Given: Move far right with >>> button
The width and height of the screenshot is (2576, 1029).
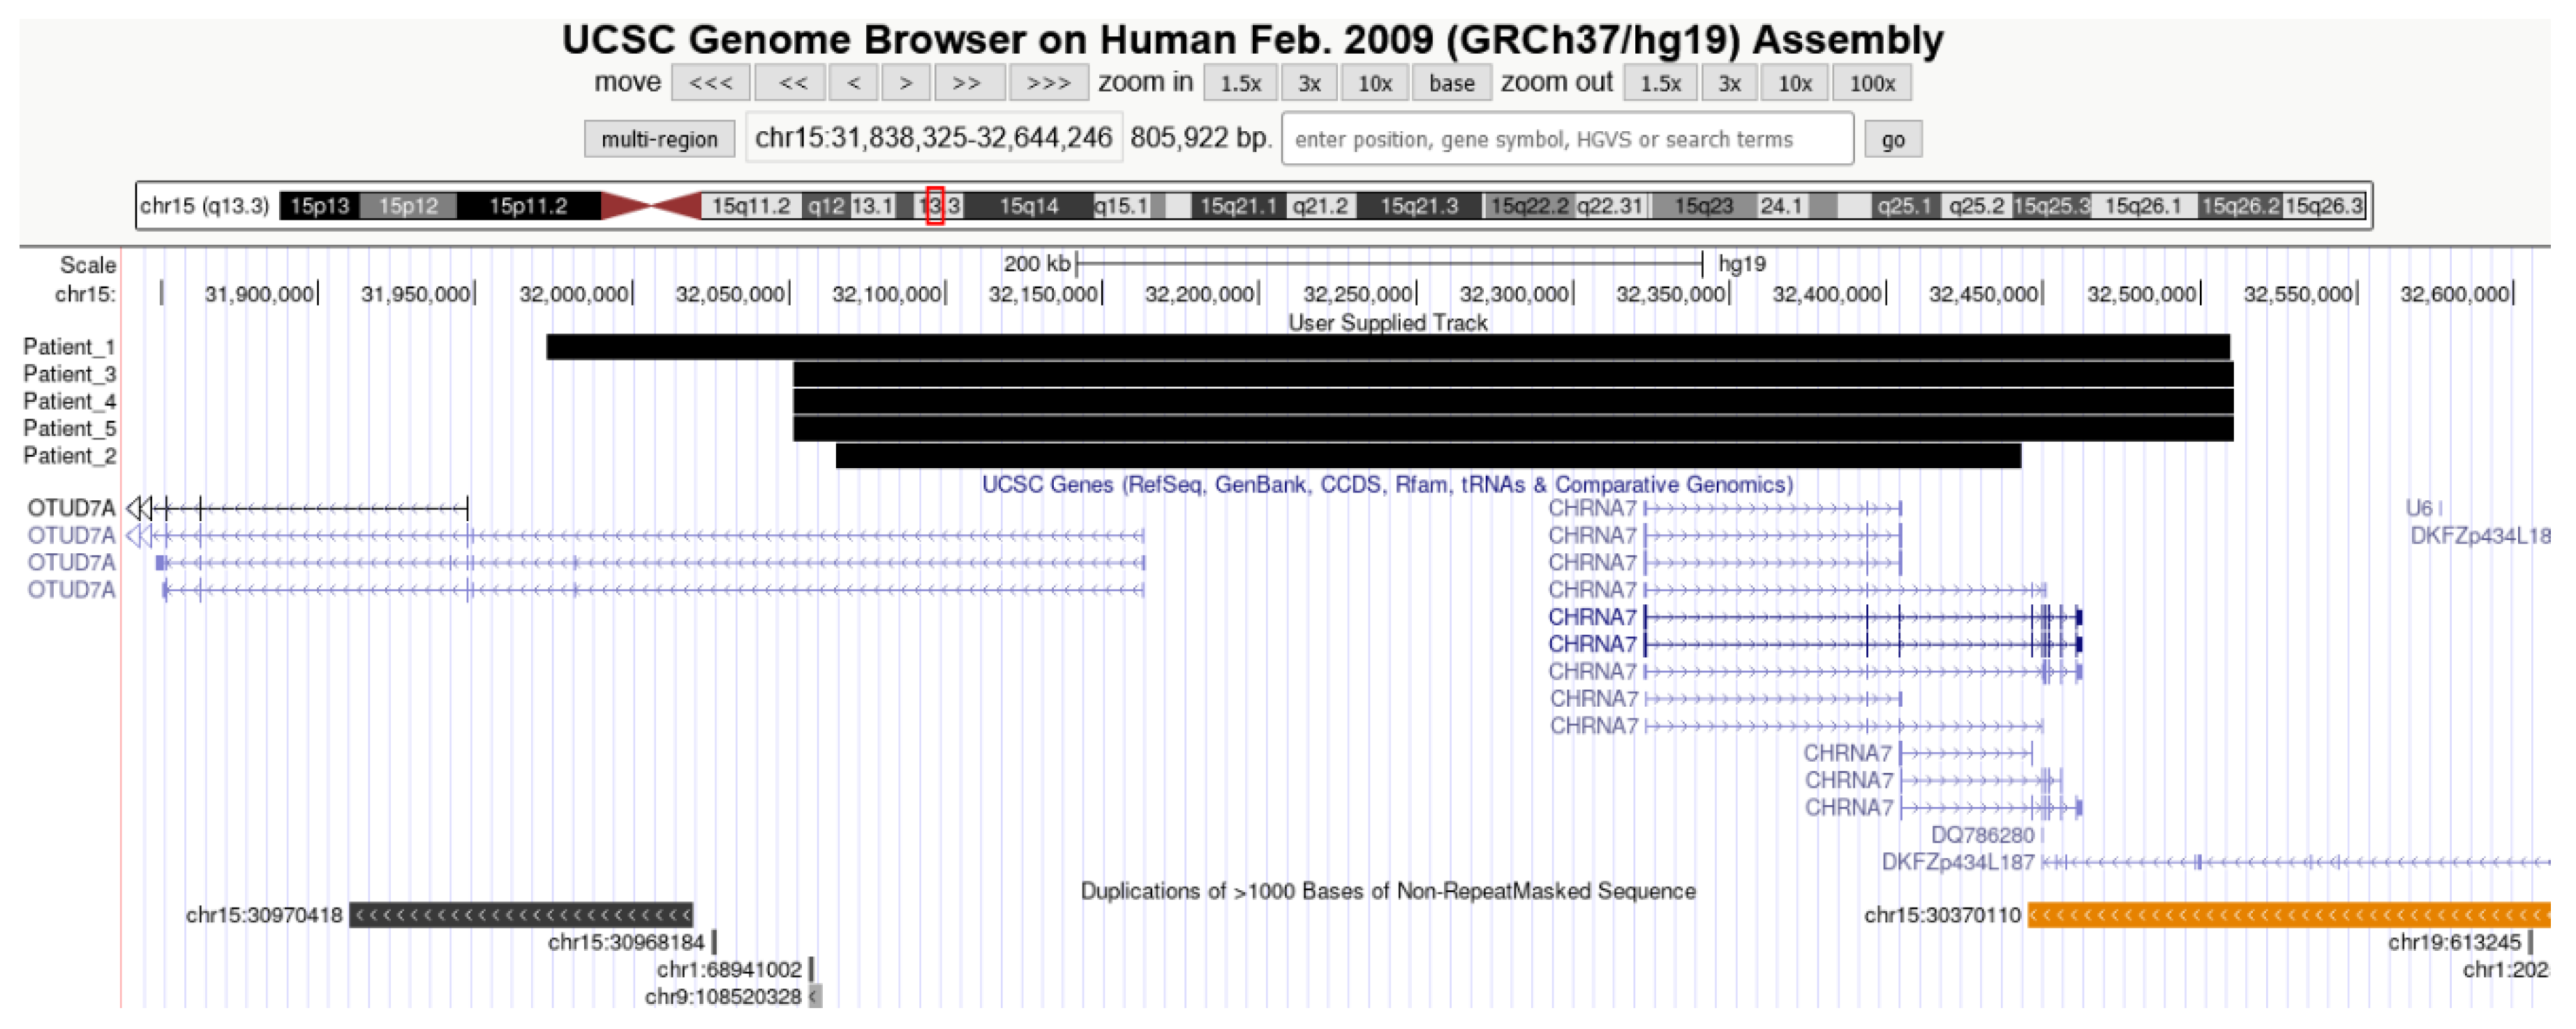Looking at the screenshot, I should (x=1048, y=83).
